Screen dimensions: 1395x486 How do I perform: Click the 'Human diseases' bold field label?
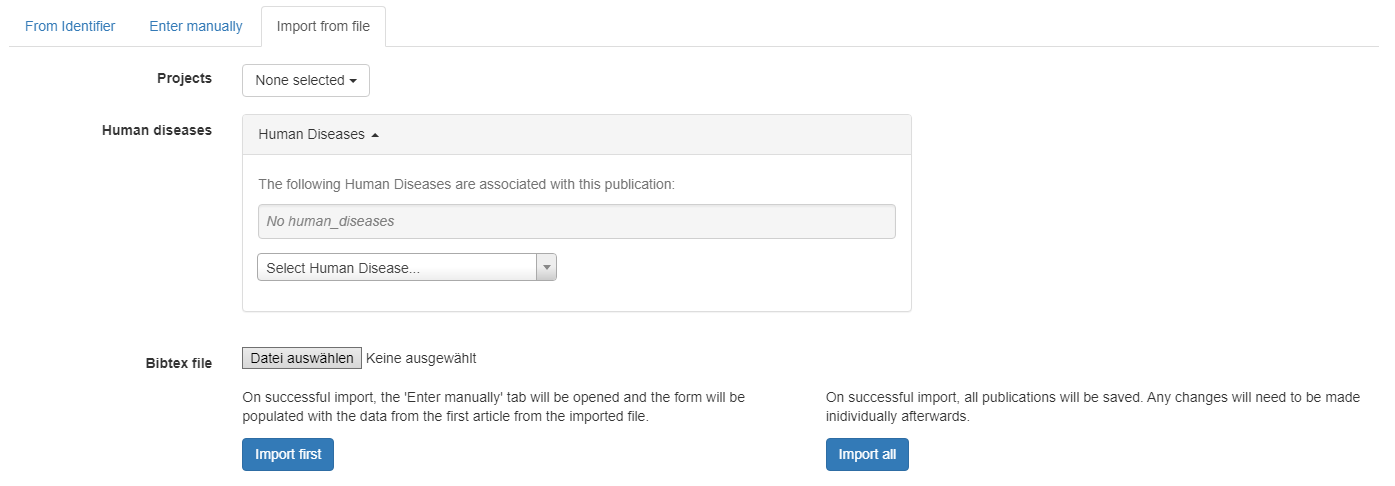click(x=156, y=130)
